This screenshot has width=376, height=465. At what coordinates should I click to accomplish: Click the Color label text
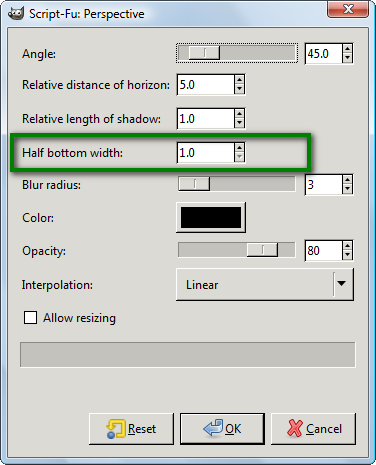(38, 218)
